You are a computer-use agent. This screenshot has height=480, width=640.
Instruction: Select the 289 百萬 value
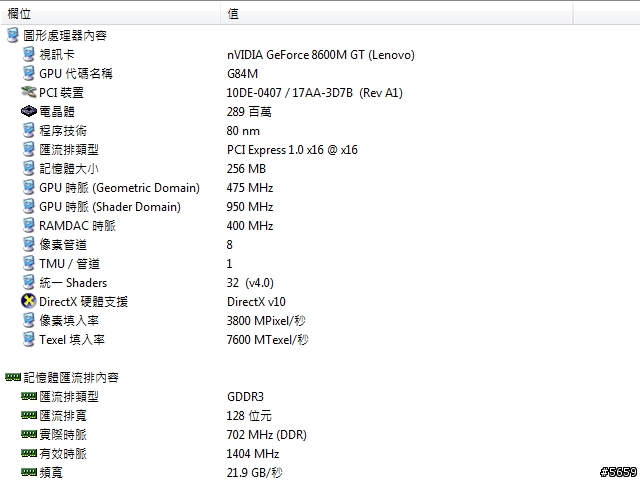(249, 111)
